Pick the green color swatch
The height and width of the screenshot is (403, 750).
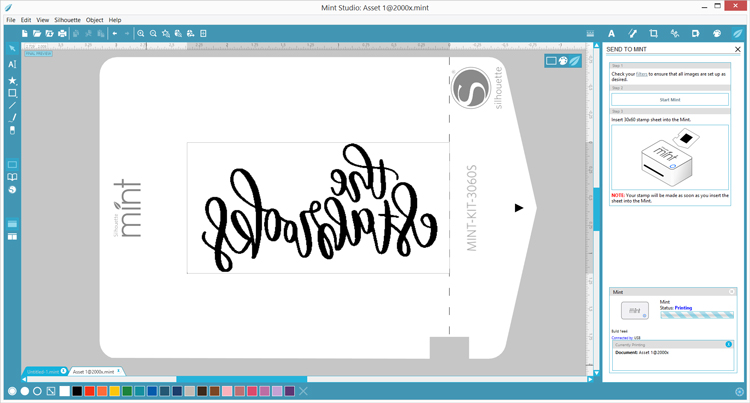pos(127,391)
